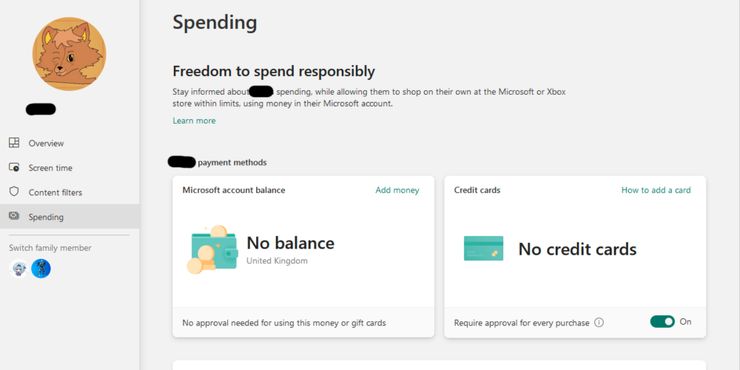Click the wallet with coins illustration
The height and width of the screenshot is (370, 740).
(212, 250)
